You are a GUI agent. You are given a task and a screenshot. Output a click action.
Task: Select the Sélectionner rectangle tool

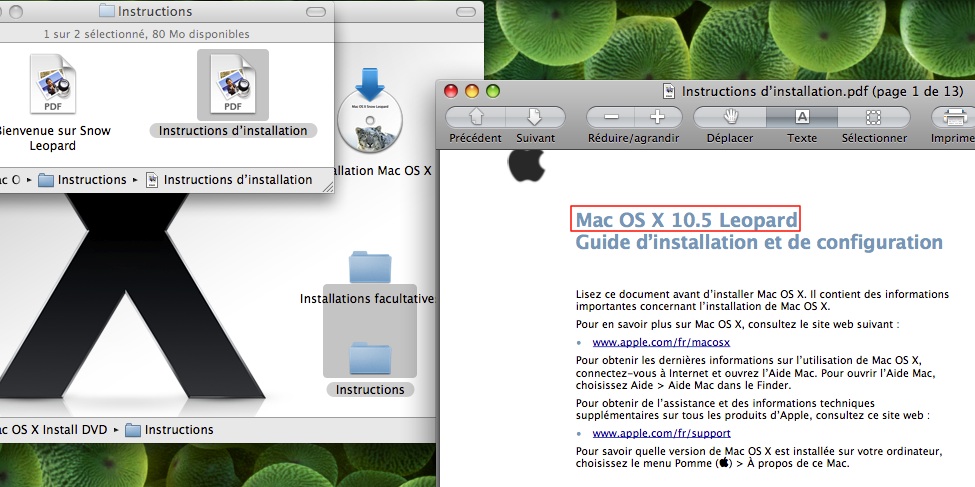(874, 117)
